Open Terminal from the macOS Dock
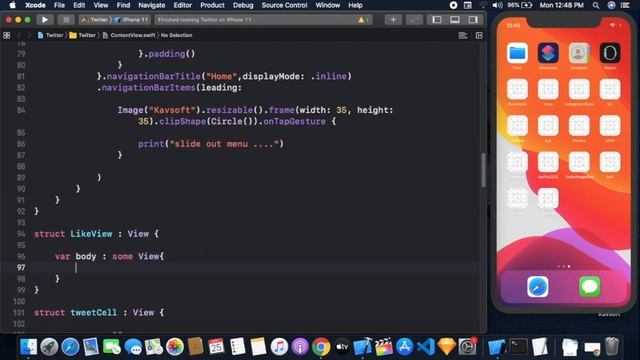 pos(518,347)
